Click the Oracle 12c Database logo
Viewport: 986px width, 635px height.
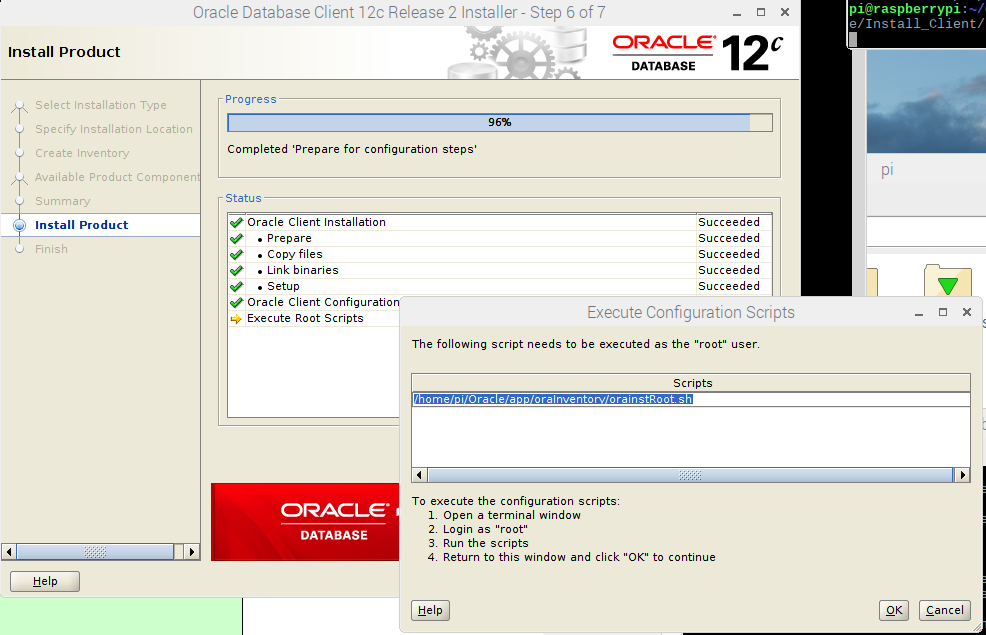pyautogui.click(x=697, y=53)
